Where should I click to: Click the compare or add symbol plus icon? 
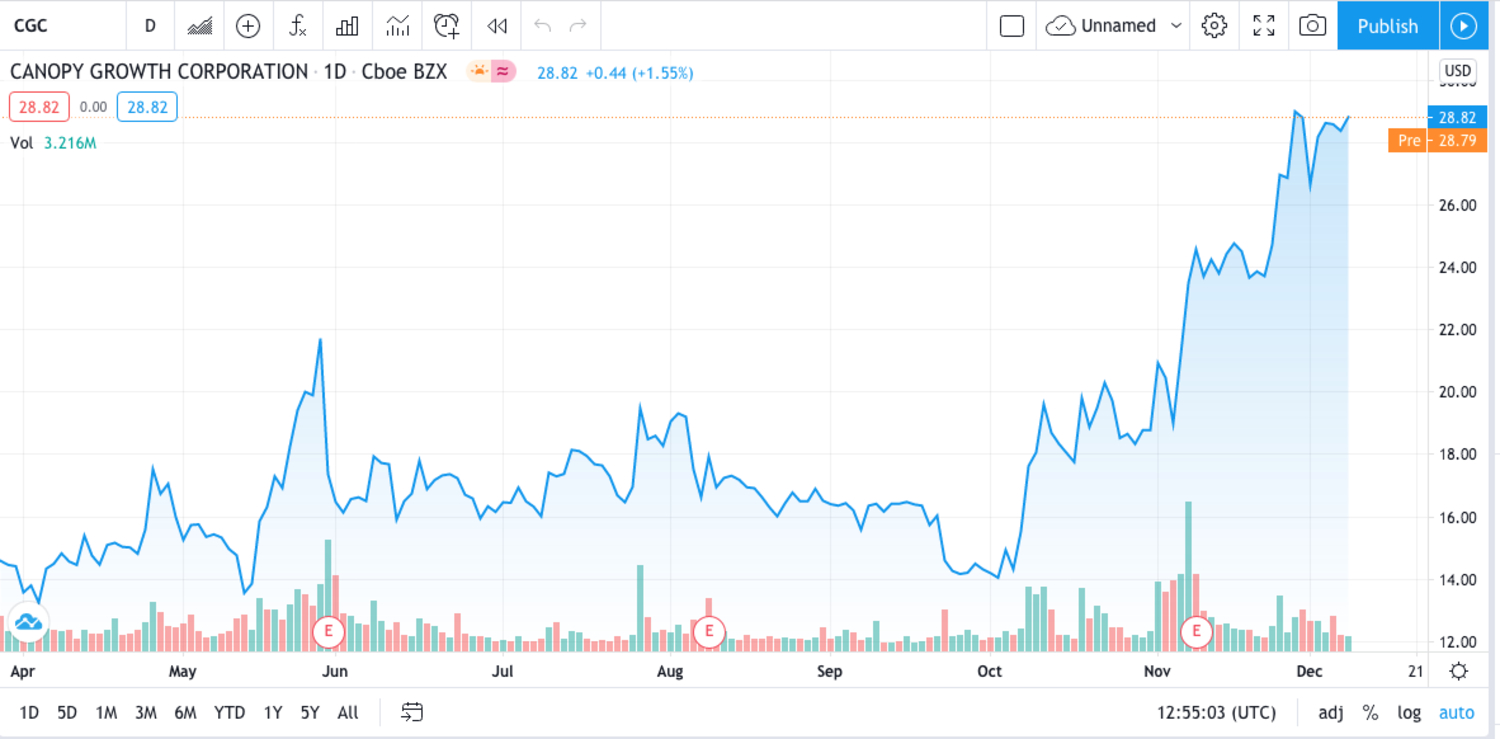click(x=248, y=26)
